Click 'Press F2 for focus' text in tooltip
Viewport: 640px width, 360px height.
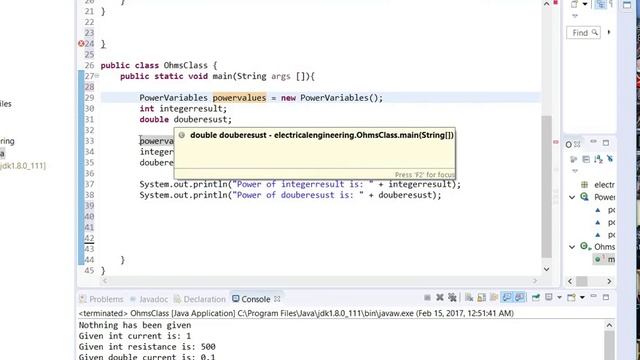coord(424,175)
